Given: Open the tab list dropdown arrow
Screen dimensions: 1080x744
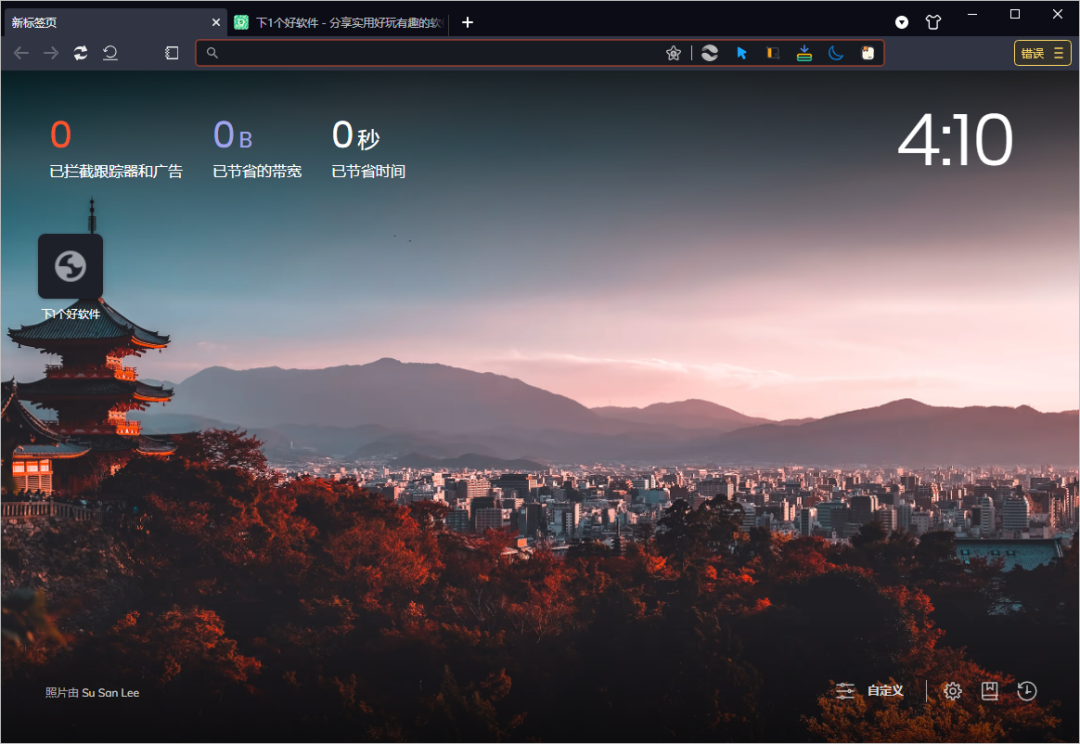Looking at the screenshot, I should click(x=902, y=23).
